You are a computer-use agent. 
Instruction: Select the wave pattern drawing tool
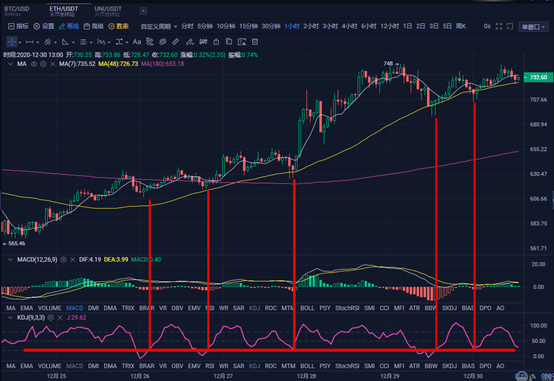101,42
